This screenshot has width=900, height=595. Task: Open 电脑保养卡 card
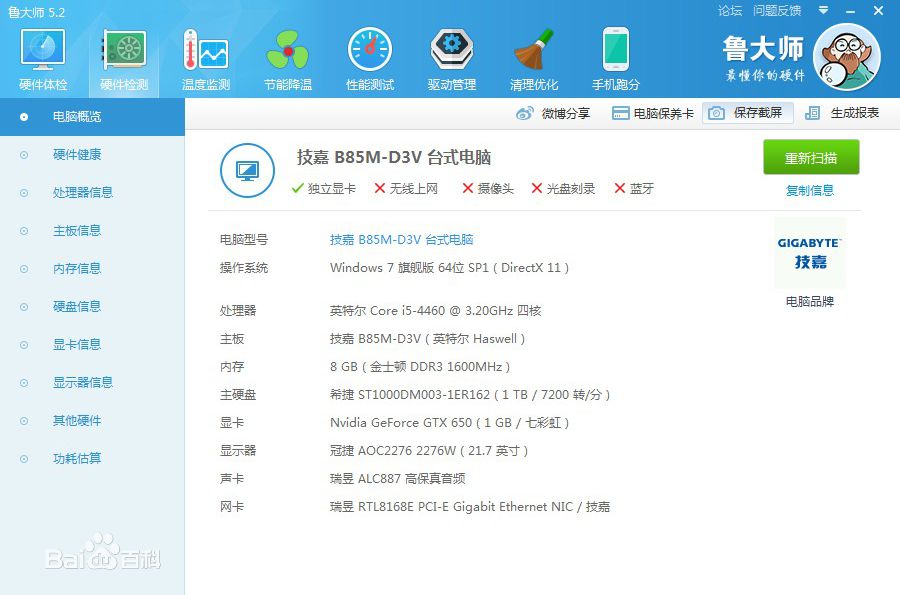pos(653,113)
